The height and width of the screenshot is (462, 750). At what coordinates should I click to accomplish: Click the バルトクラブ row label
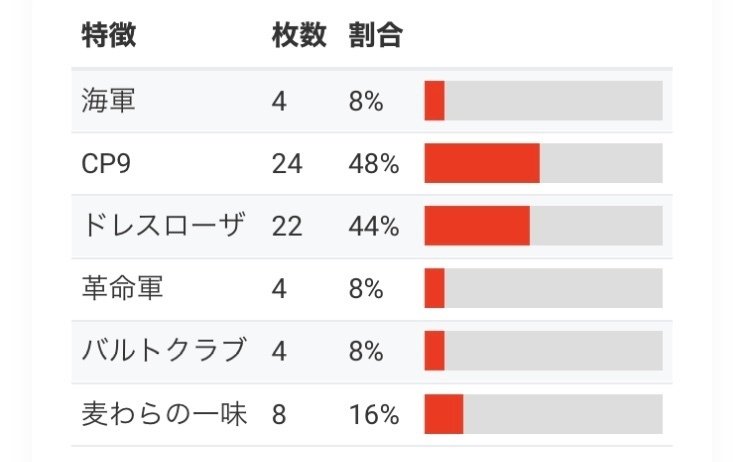point(164,350)
